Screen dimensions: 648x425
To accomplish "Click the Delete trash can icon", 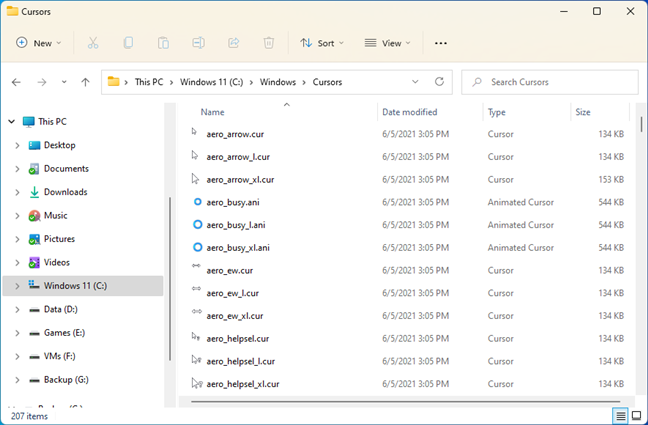I will [269, 43].
